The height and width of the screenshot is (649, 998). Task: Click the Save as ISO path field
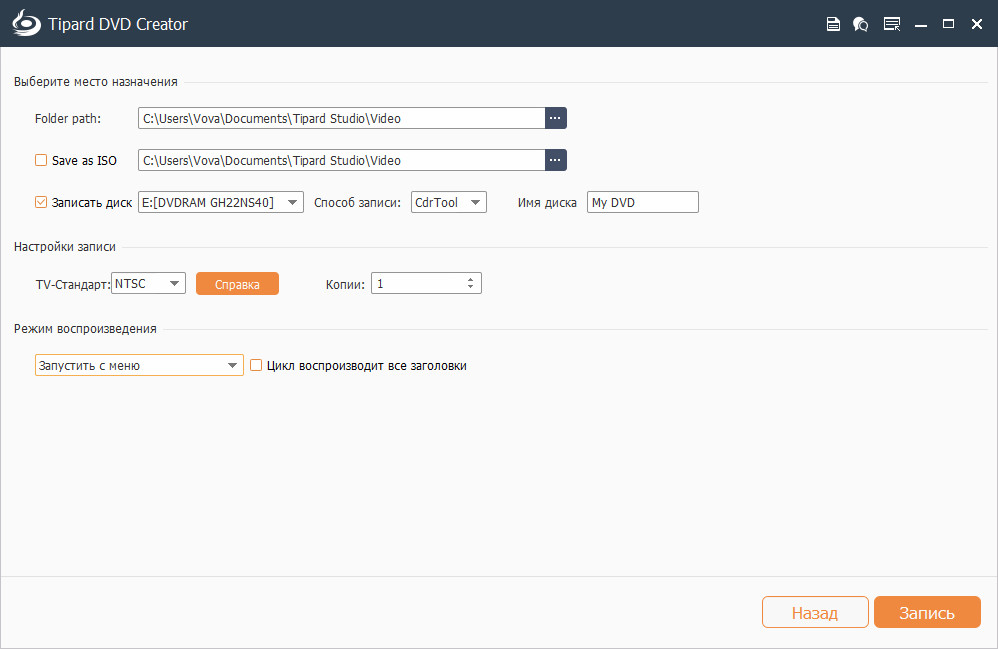pyautogui.click(x=342, y=160)
